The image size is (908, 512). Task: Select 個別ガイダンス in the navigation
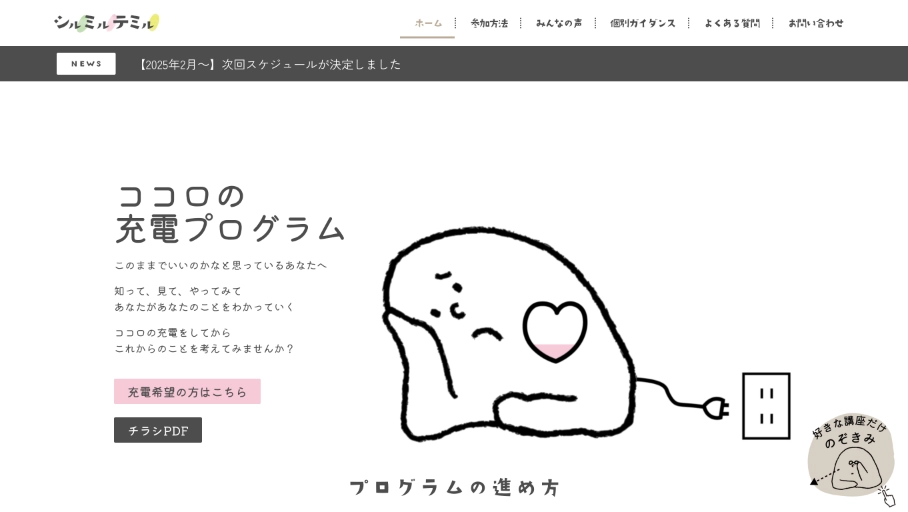tap(642, 23)
